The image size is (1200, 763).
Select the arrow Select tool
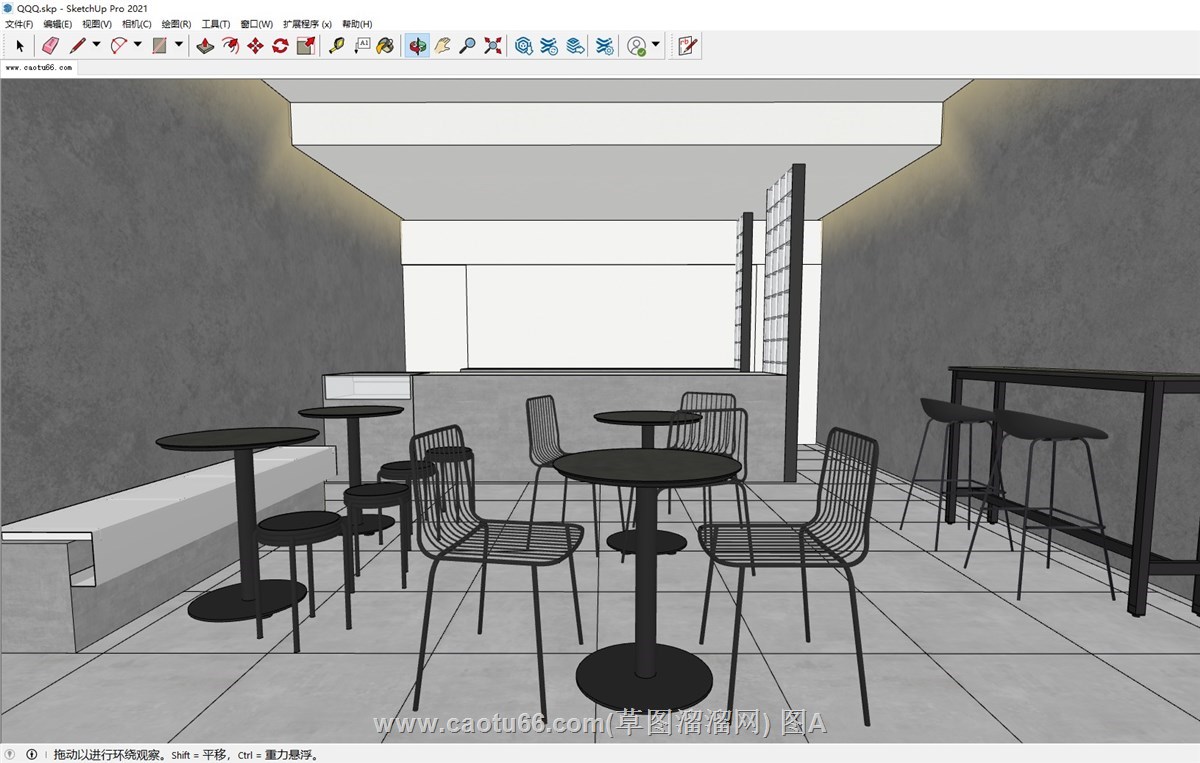tap(19, 45)
